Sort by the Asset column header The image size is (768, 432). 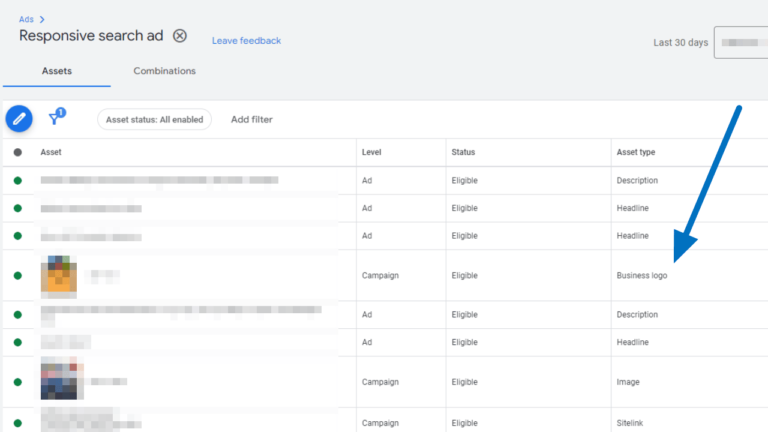(51, 152)
